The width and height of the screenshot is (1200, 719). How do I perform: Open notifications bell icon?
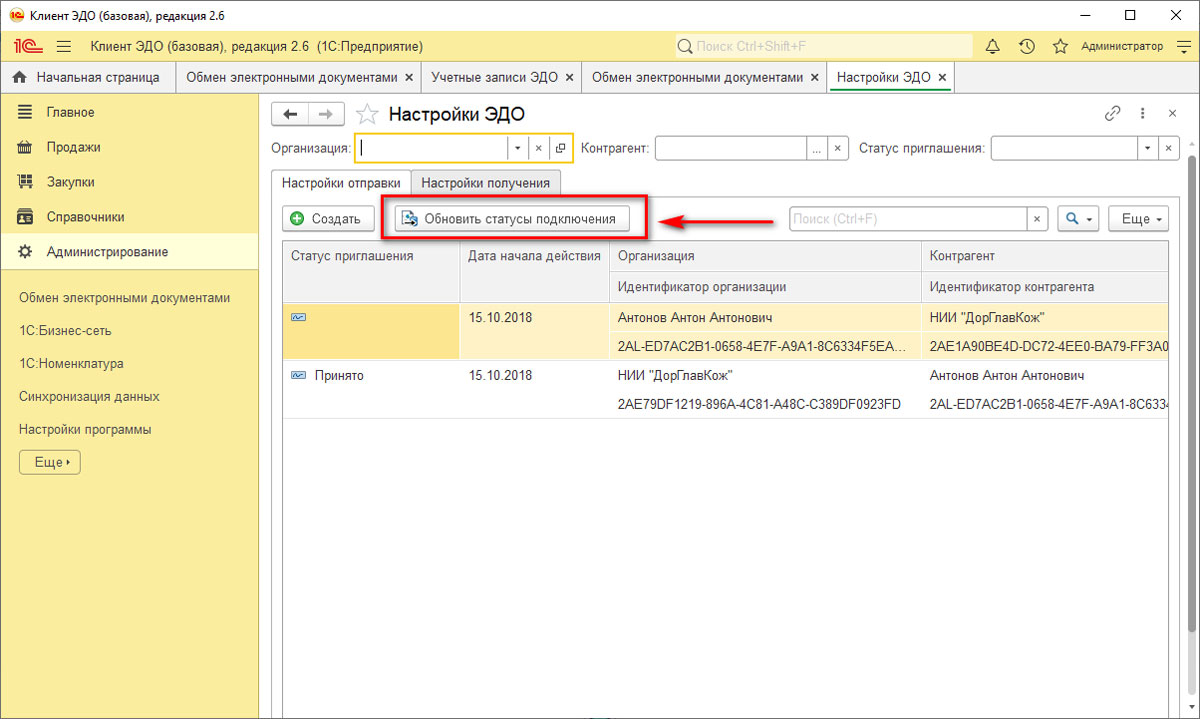tap(993, 46)
